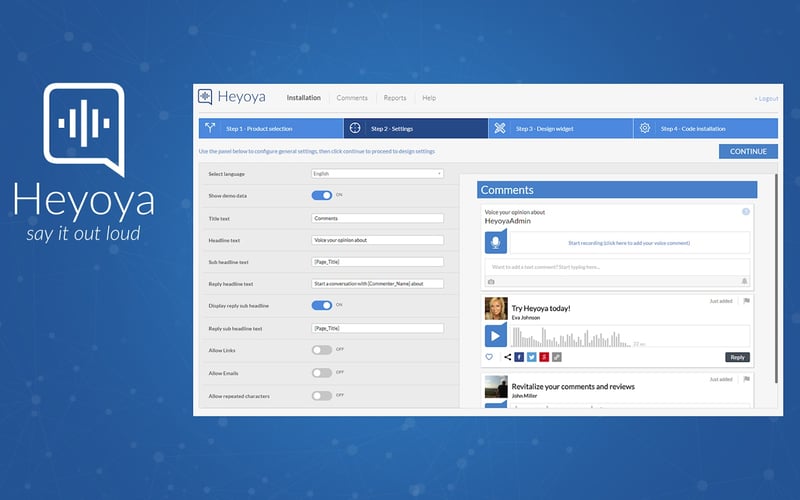Screen dimensions: 800x500
Task: Click the preview panel vertical scrollbar
Action: pos(776,278)
